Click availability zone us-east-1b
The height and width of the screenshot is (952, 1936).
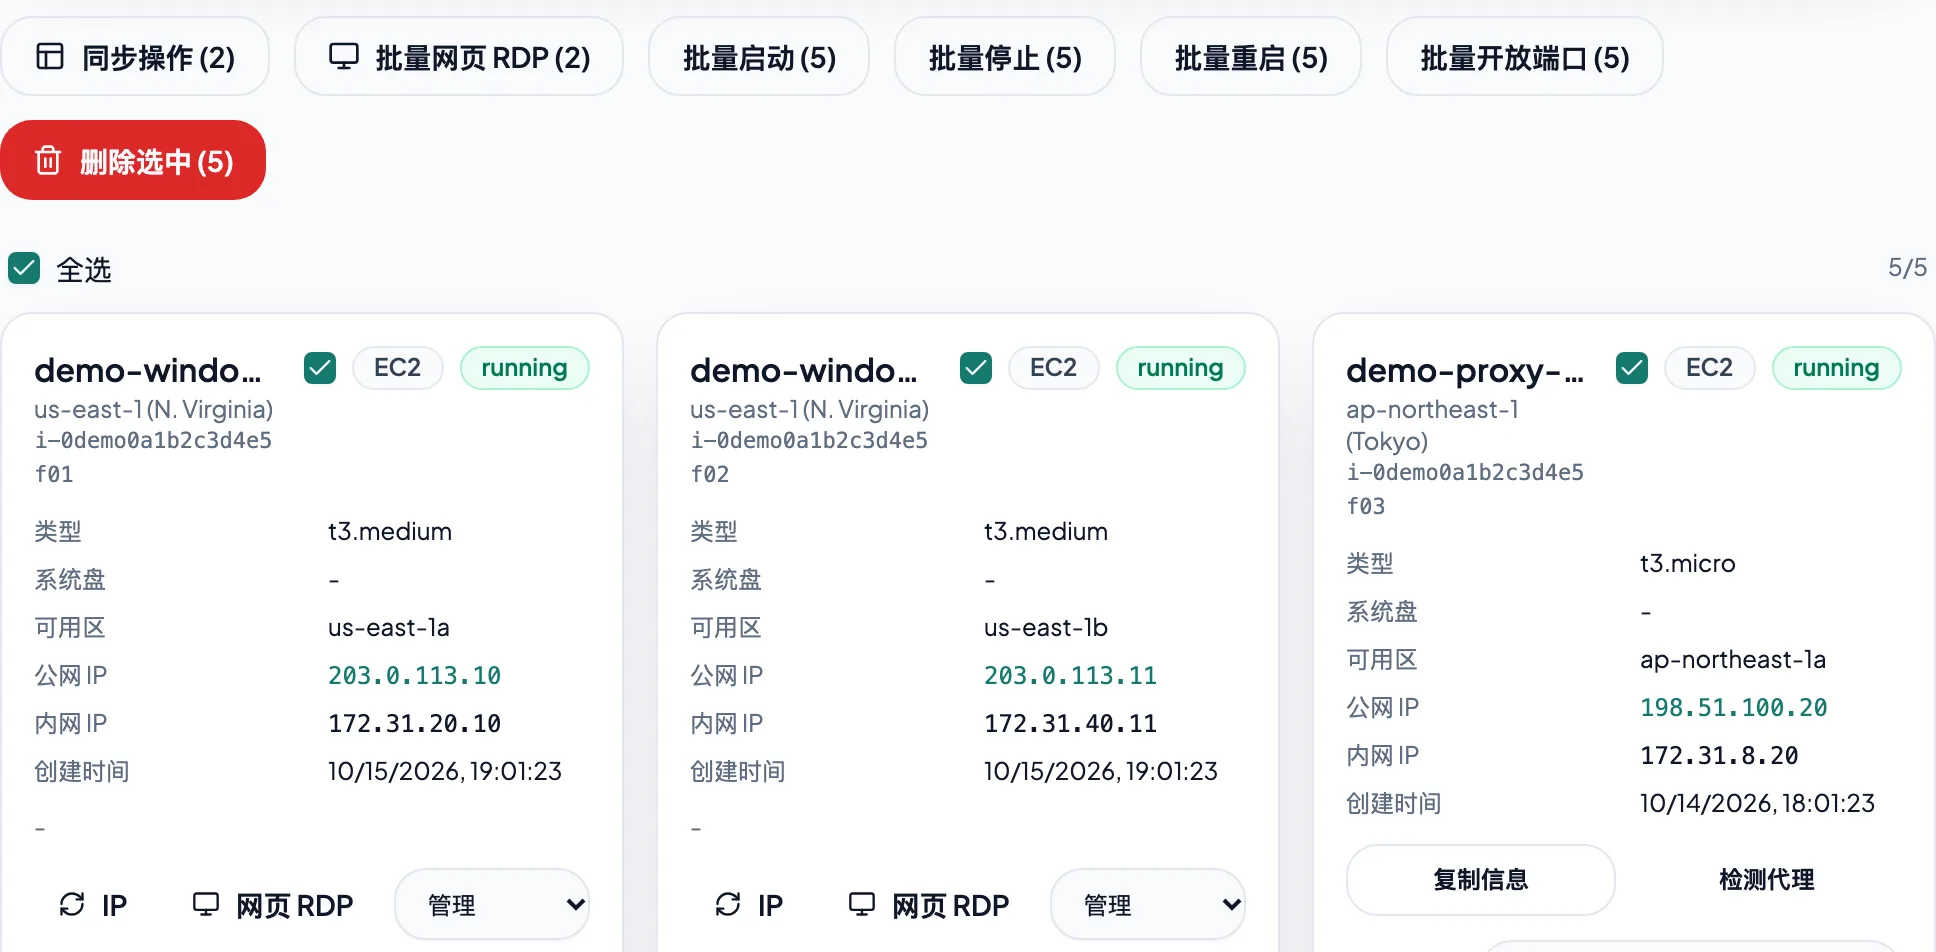tap(1045, 628)
